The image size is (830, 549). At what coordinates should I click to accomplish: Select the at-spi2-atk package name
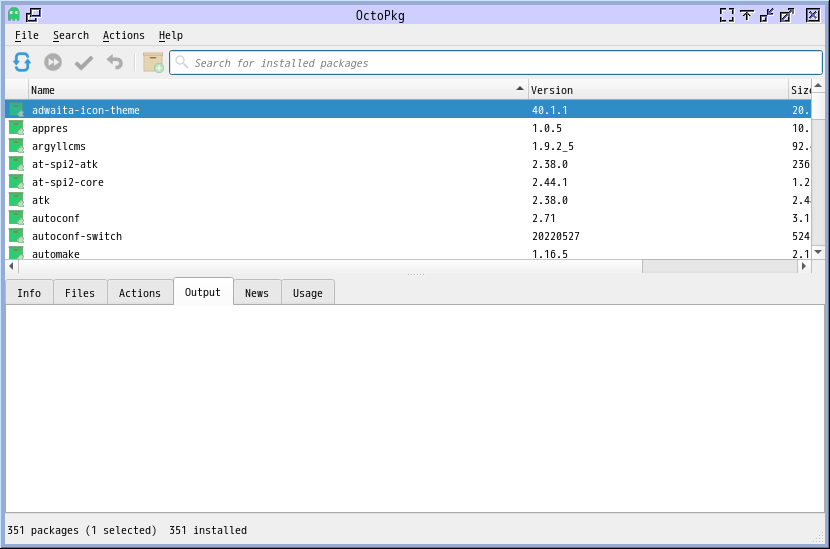[65, 164]
